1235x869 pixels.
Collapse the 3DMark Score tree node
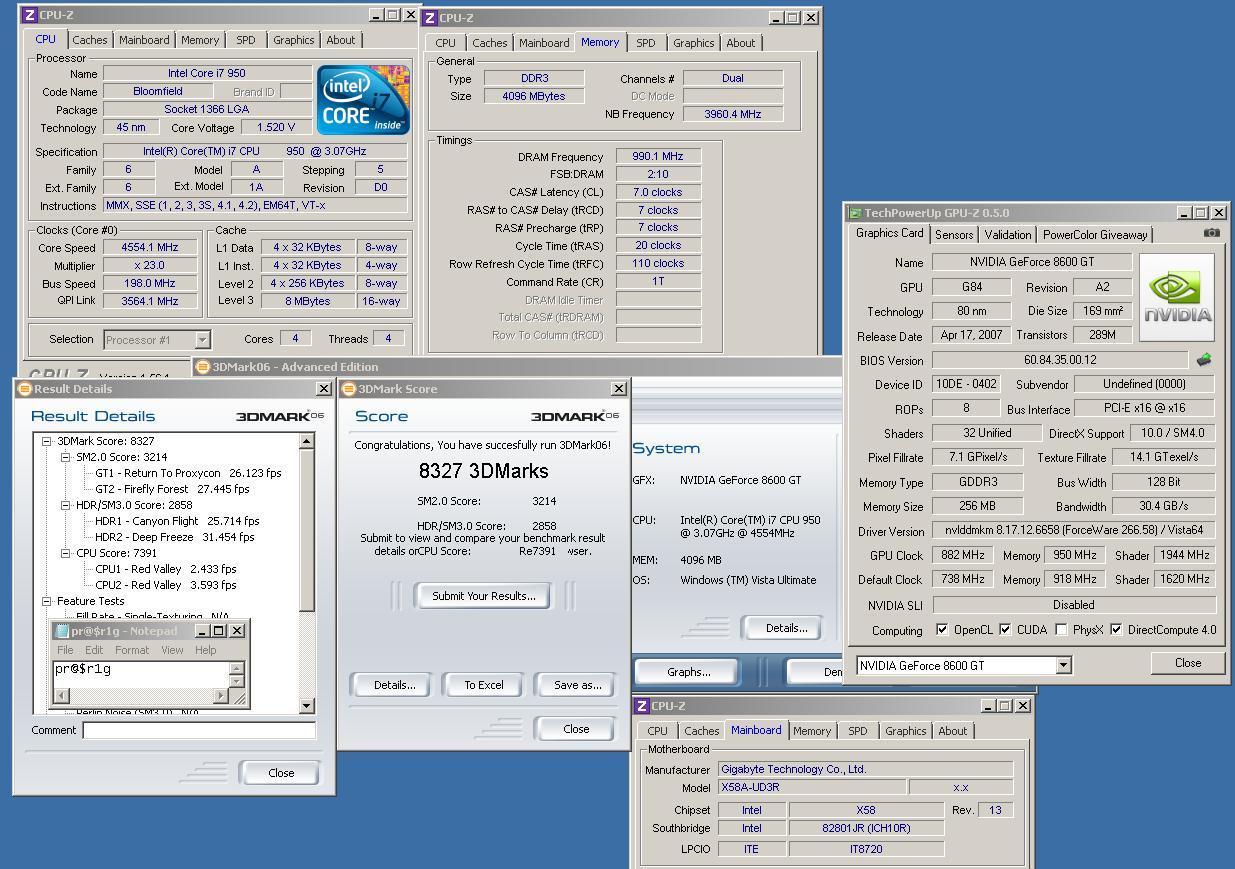pyautogui.click(x=46, y=441)
